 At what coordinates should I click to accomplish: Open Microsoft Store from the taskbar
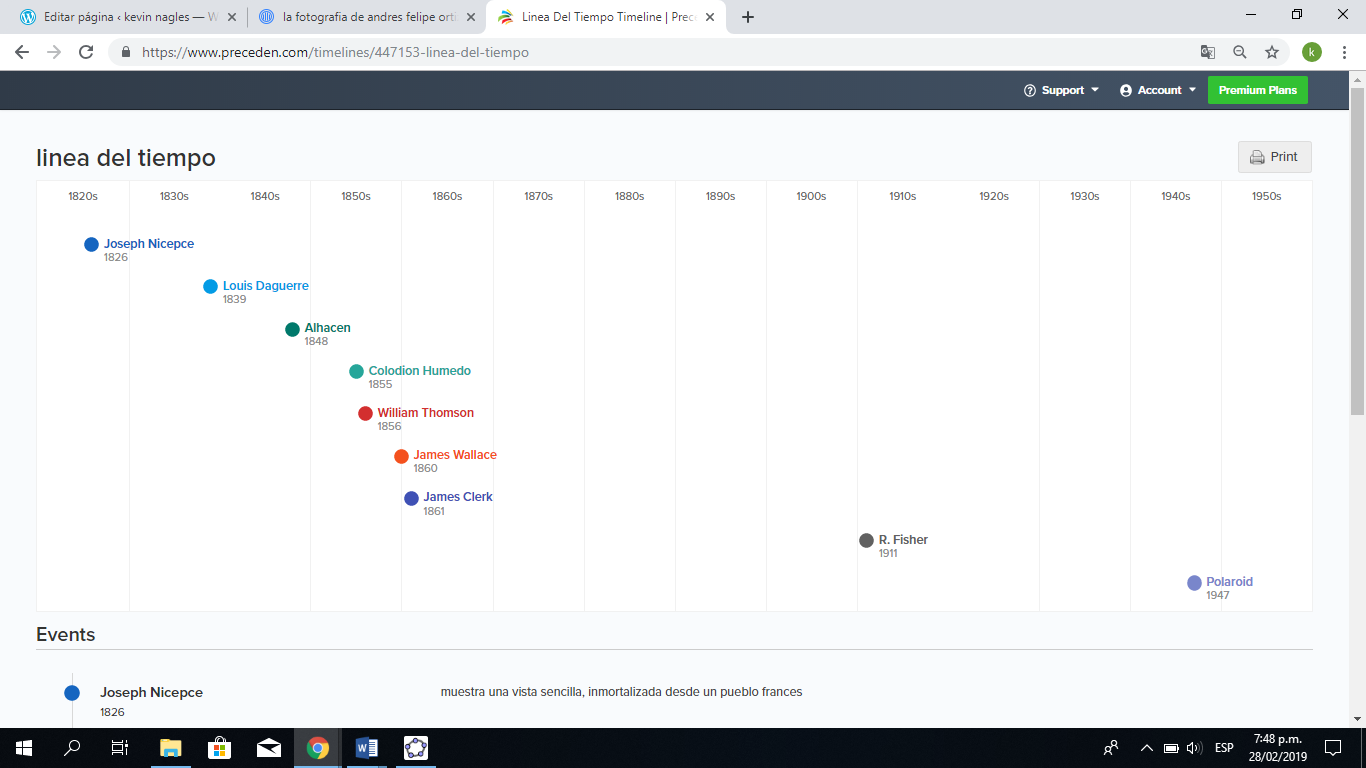[x=219, y=747]
